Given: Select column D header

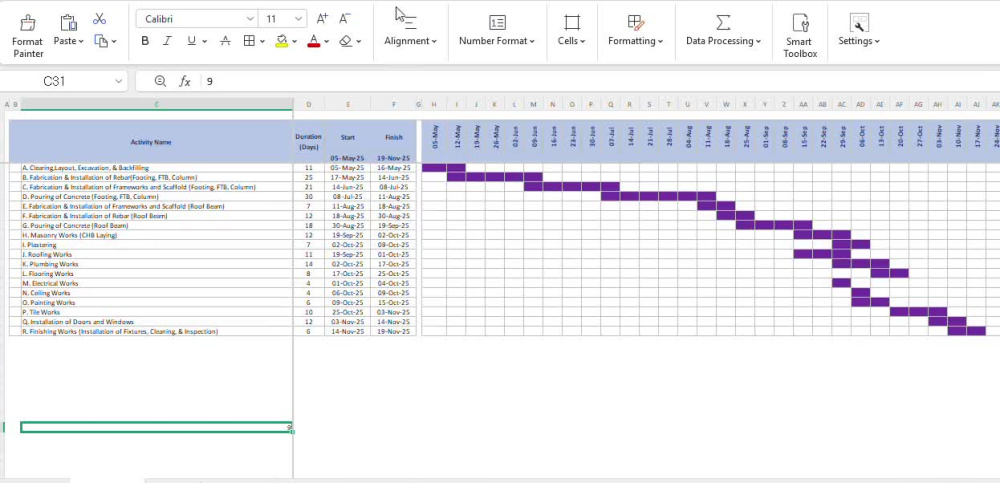Looking at the screenshot, I should pyautogui.click(x=309, y=104).
